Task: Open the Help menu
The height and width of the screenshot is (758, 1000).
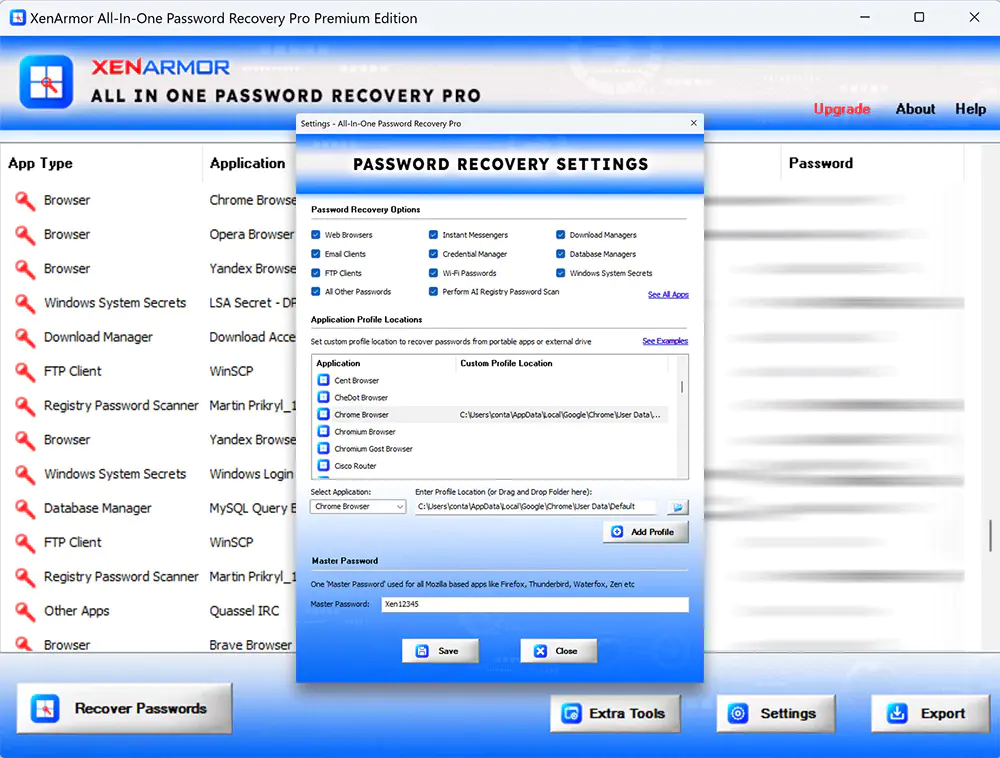Action: pos(970,109)
